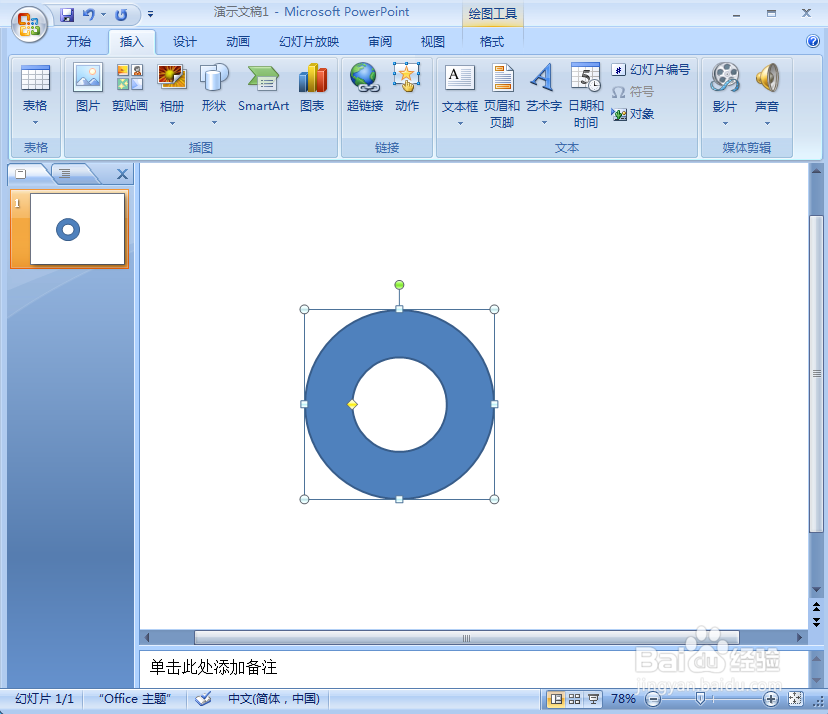The width and height of the screenshot is (828, 714).
Task: Add a 超链接 hyperlink
Action: [365, 88]
